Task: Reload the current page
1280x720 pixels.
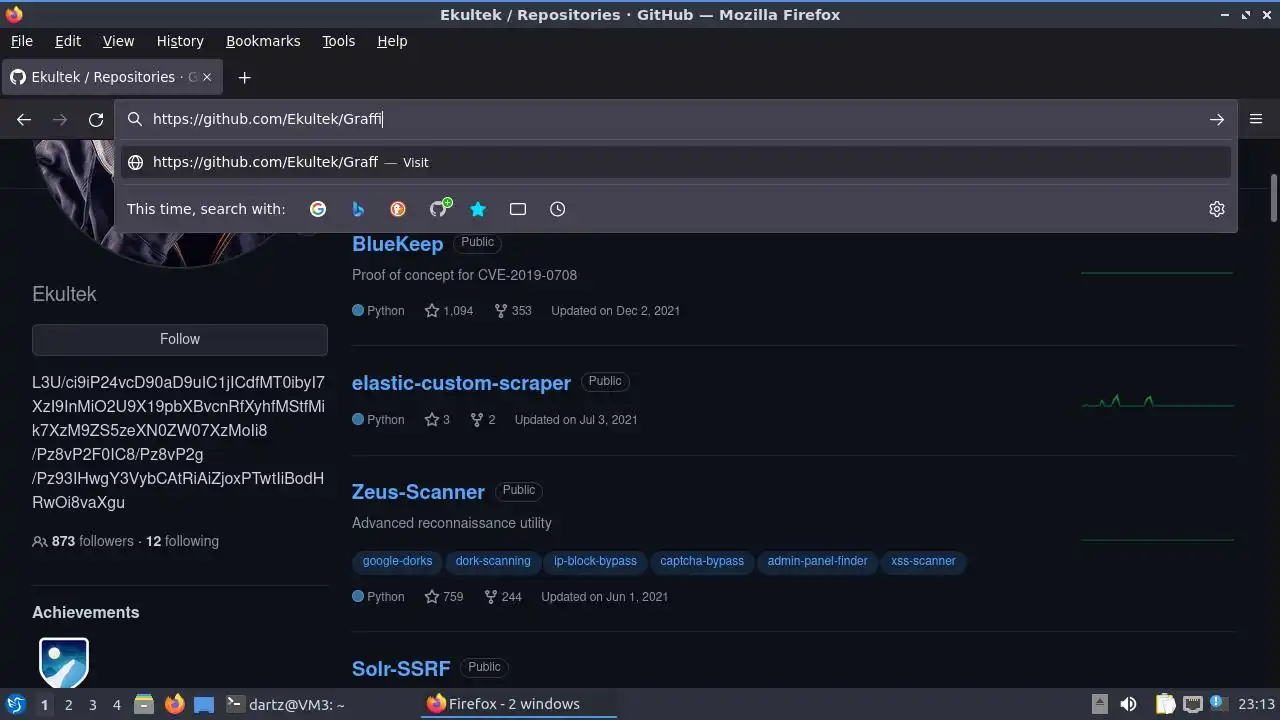Action: point(96,119)
